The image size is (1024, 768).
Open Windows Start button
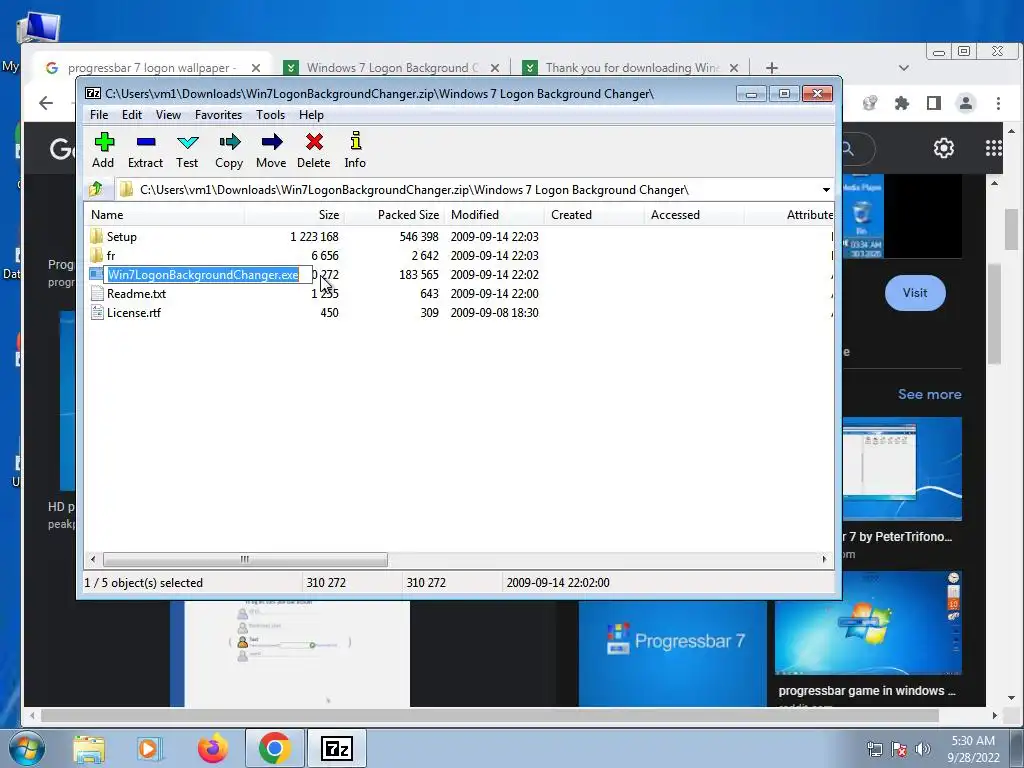[27, 748]
